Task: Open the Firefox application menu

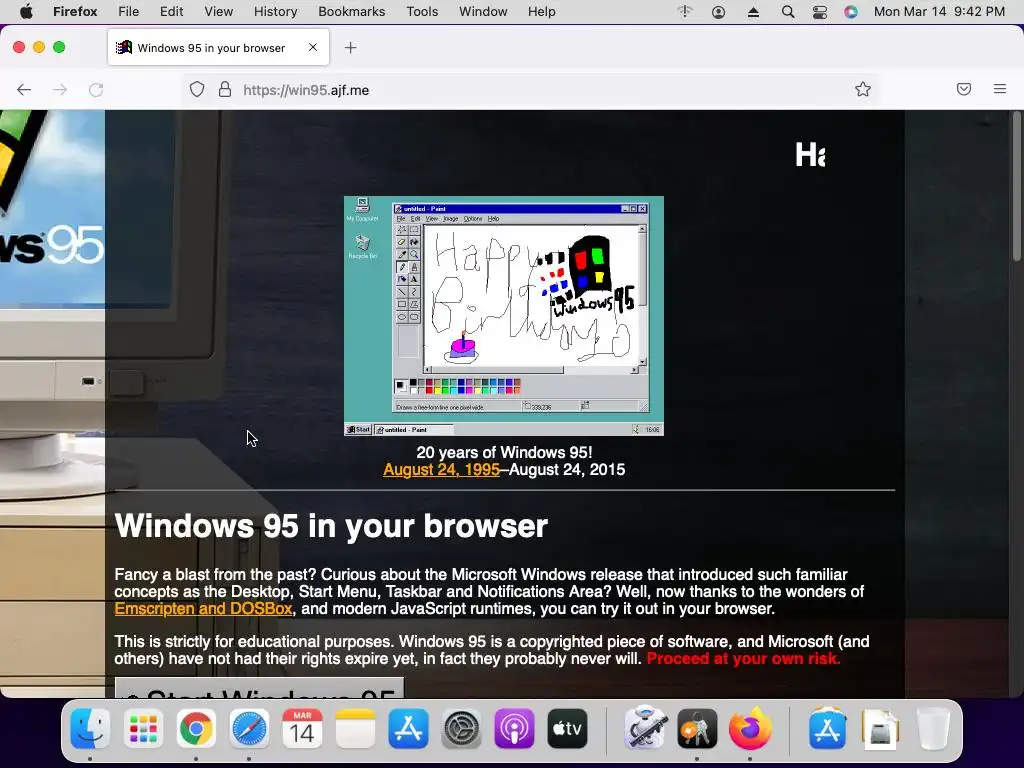Action: (x=75, y=12)
